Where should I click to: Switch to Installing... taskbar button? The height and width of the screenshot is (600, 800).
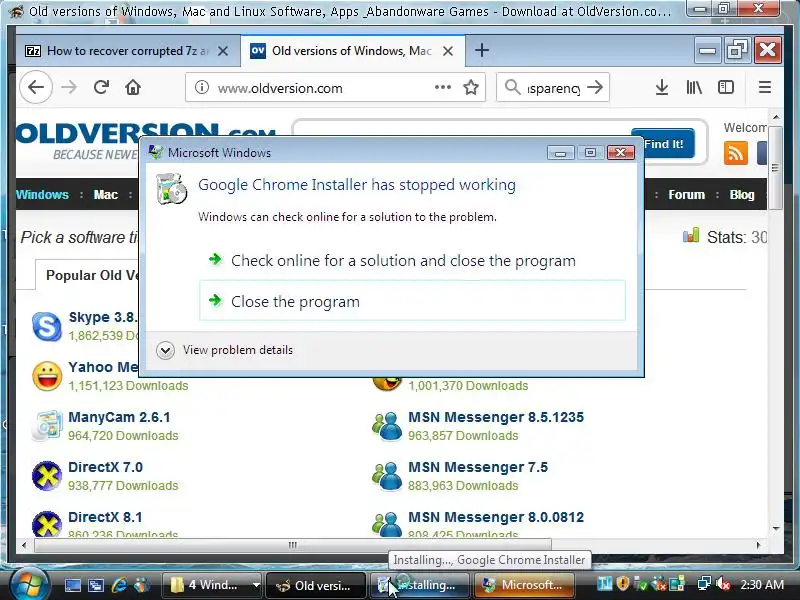click(x=419, y=585)
